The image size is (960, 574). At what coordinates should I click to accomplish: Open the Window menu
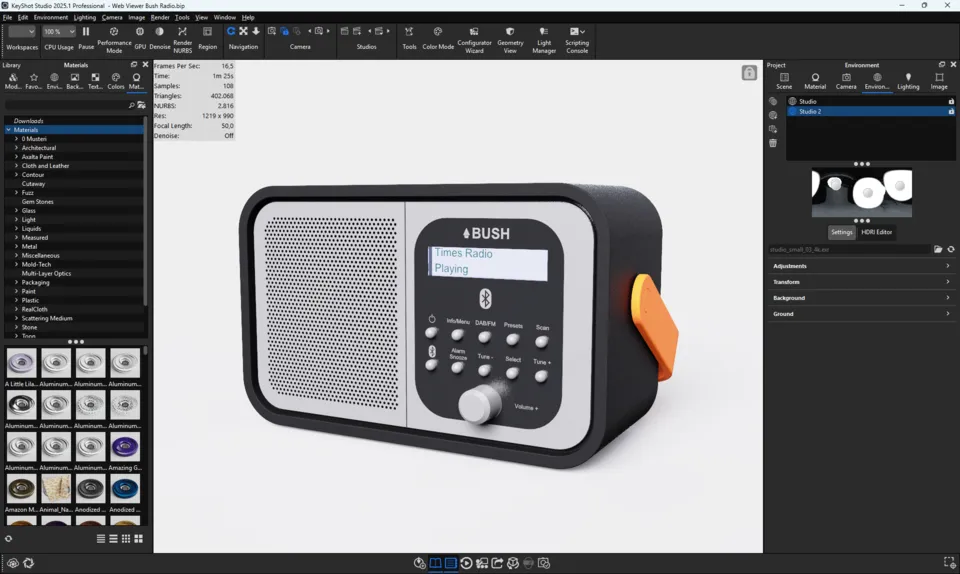pos(225,17)
